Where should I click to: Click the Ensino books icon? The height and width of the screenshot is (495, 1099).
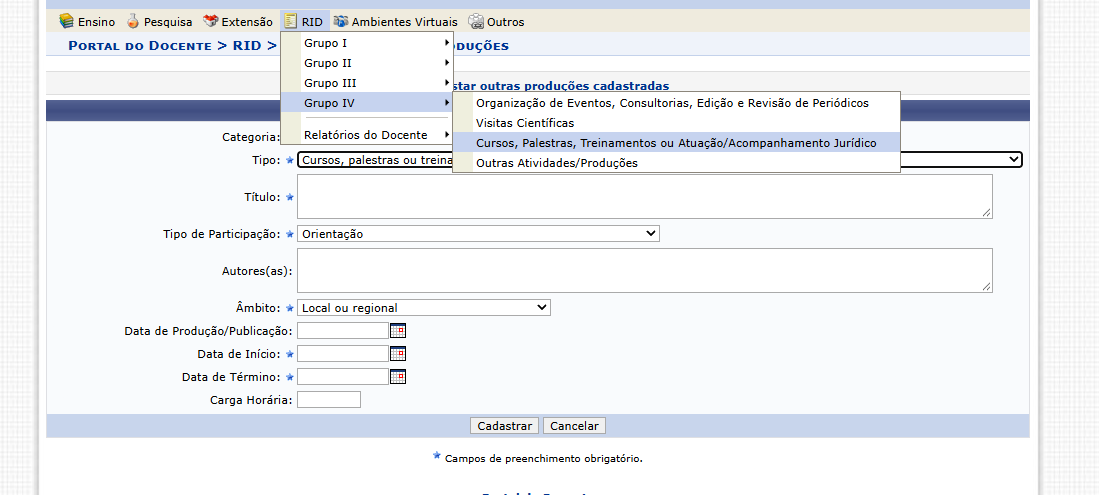point(67,21)
